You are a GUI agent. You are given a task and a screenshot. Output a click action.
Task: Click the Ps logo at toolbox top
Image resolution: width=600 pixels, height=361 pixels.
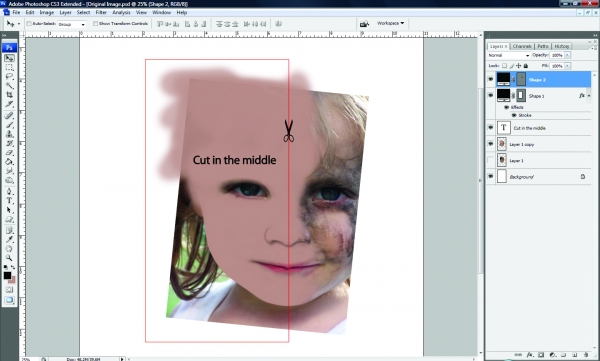click(x=10, y=47)
